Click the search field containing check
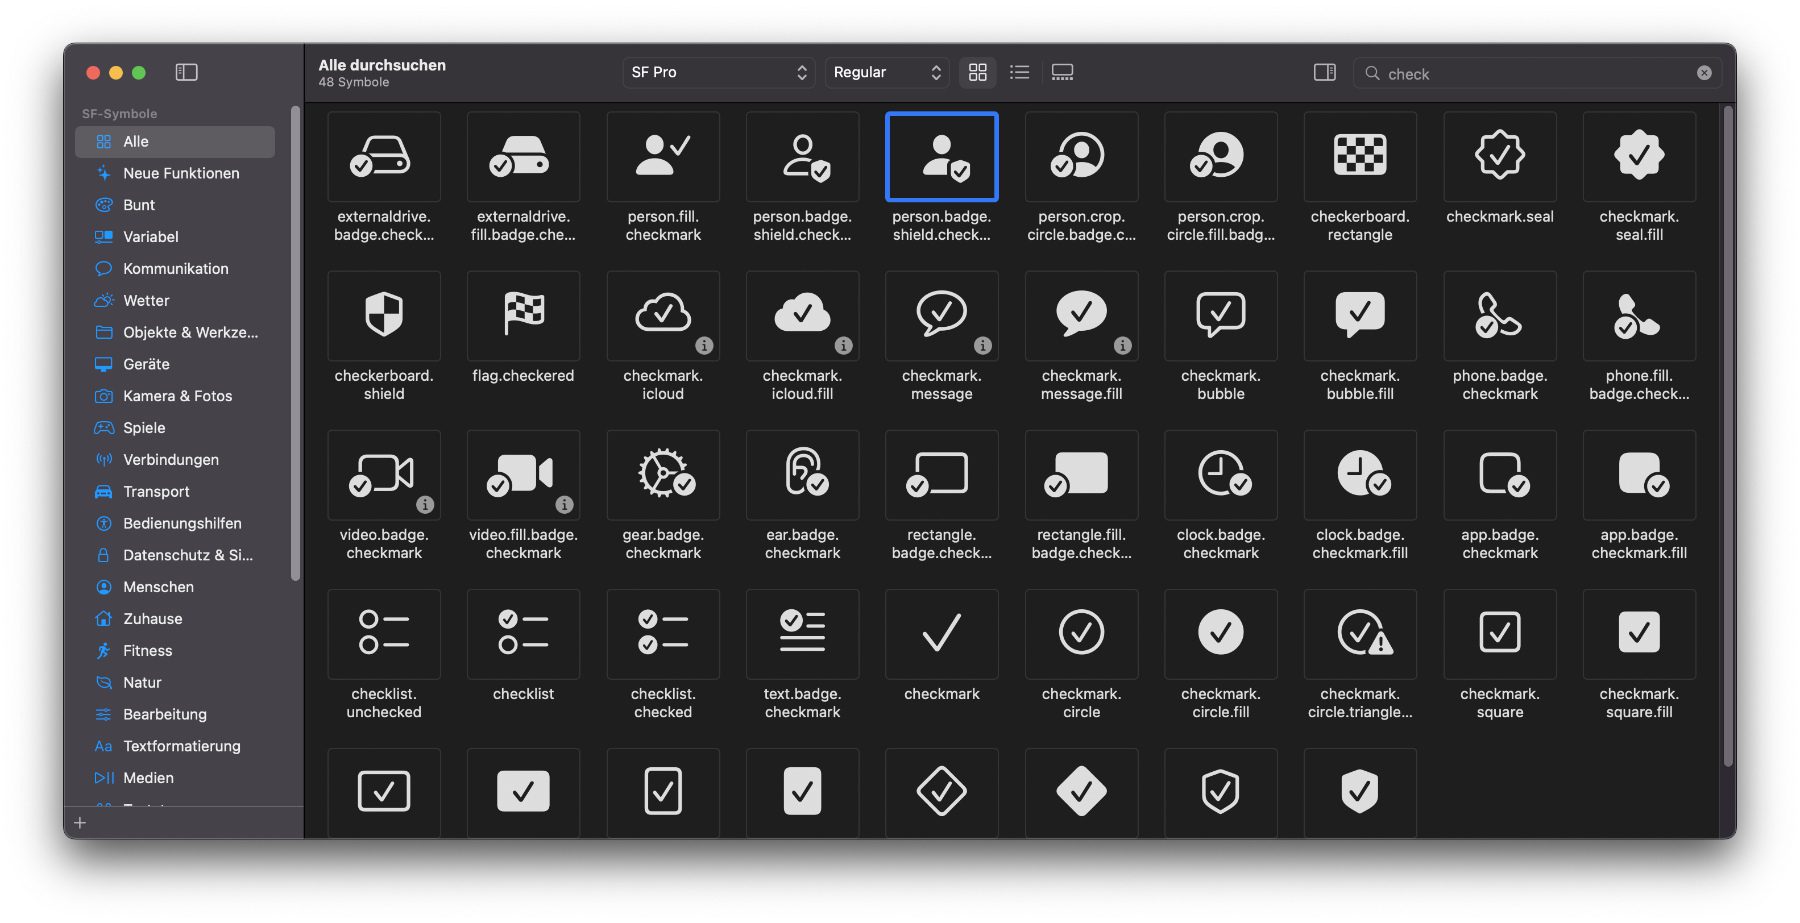This screenshot has height=923, width=1800. [1537, 73]
